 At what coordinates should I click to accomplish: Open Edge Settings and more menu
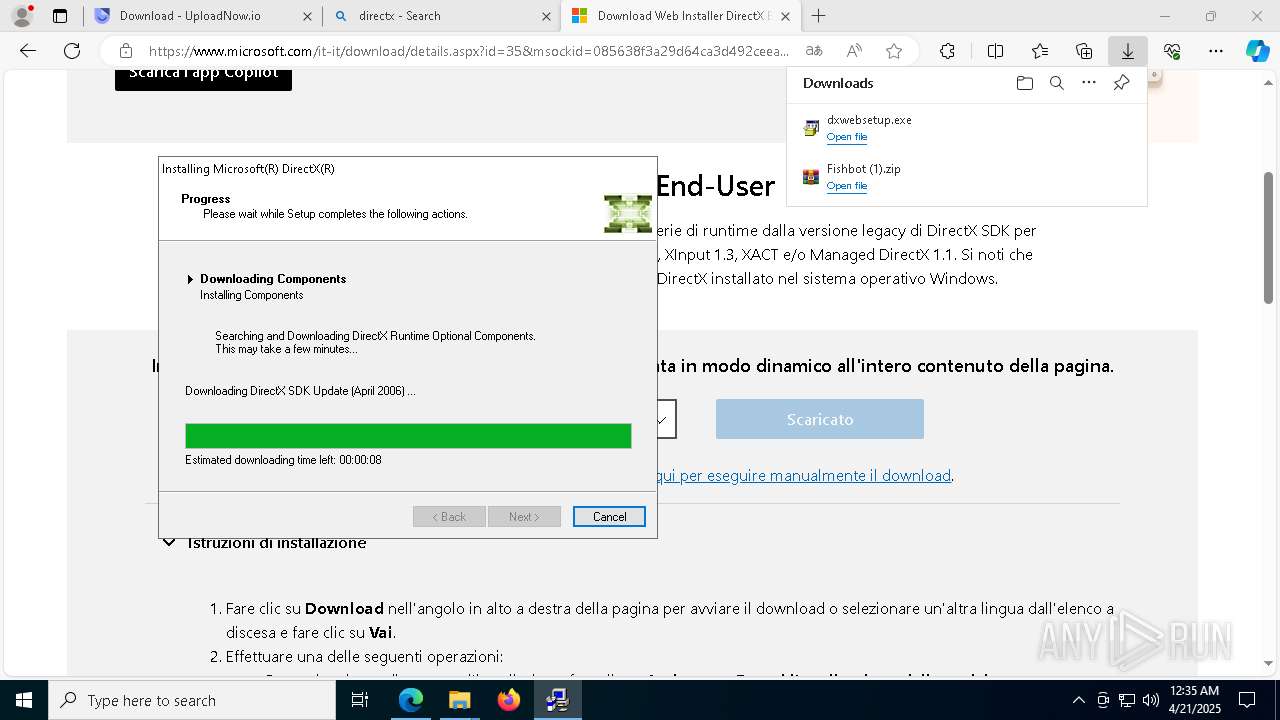1216,51
